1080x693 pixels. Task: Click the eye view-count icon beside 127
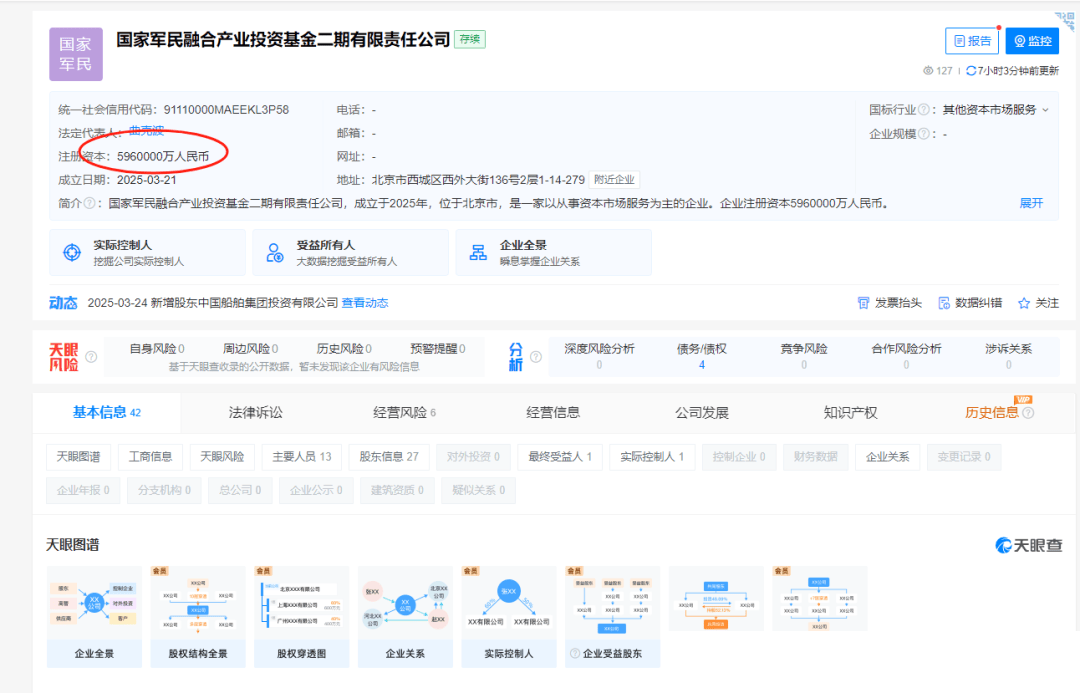point(928,70)
